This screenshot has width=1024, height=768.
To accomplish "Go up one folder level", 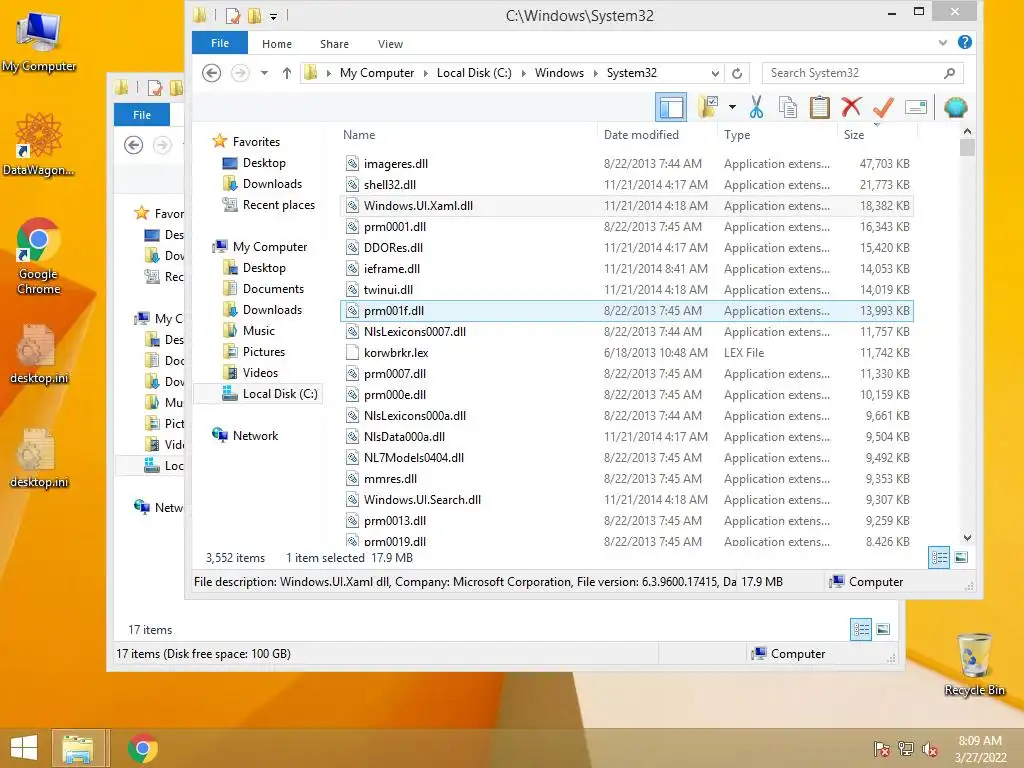I will tap(287, 73).
